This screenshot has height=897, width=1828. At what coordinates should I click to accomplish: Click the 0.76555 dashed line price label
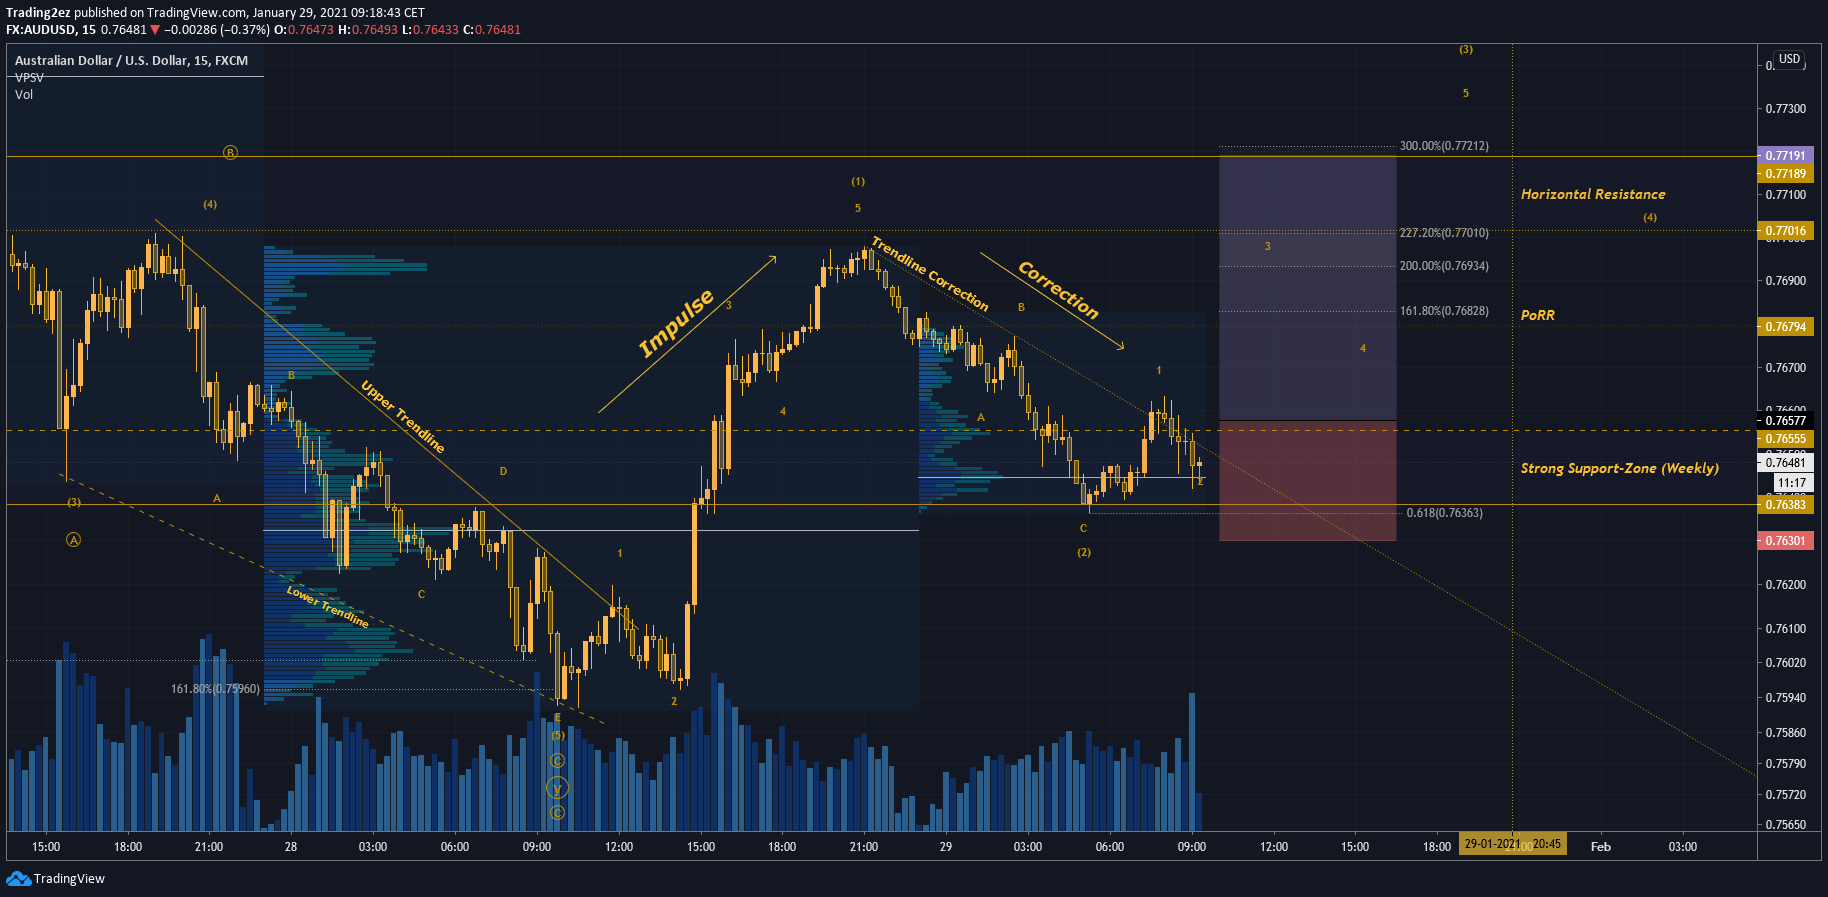click(1785, 438)
